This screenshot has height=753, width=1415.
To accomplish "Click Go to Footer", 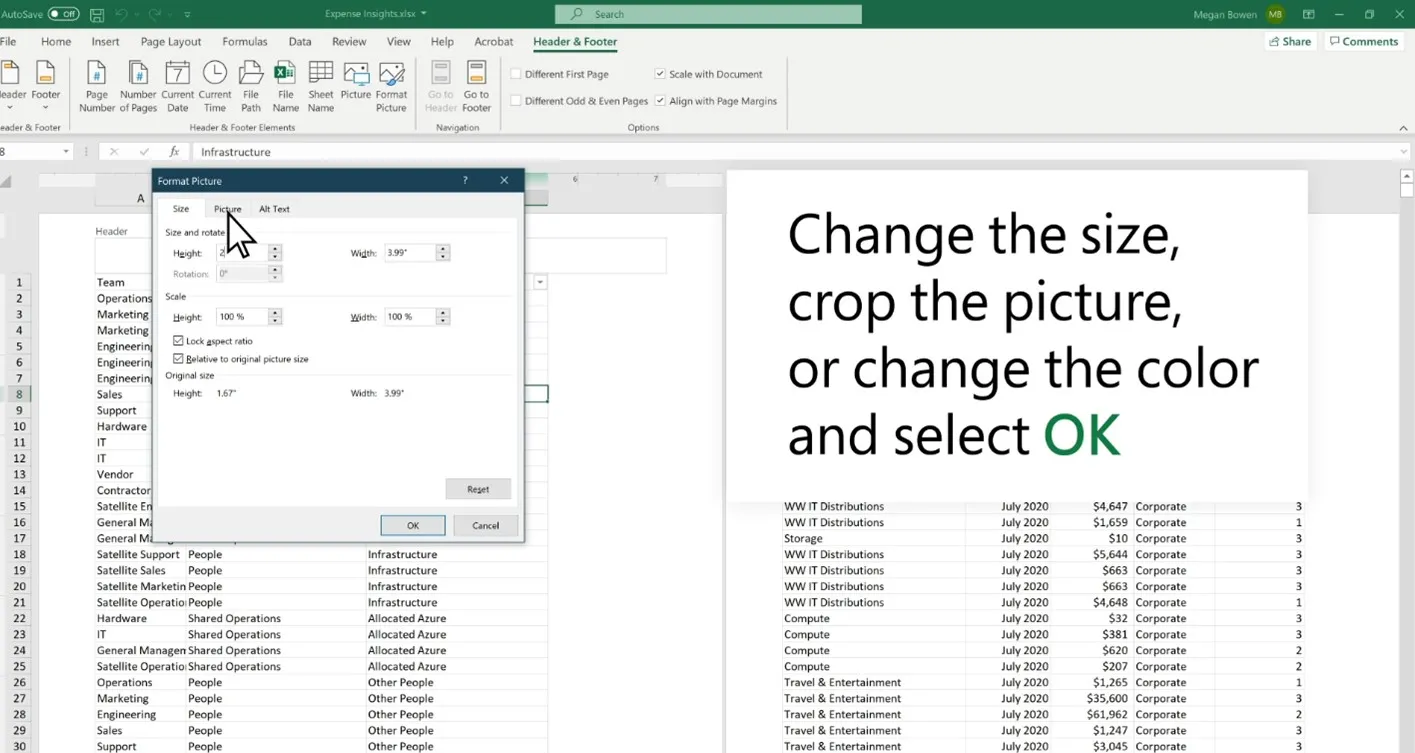I will click(x=476, y=86).
